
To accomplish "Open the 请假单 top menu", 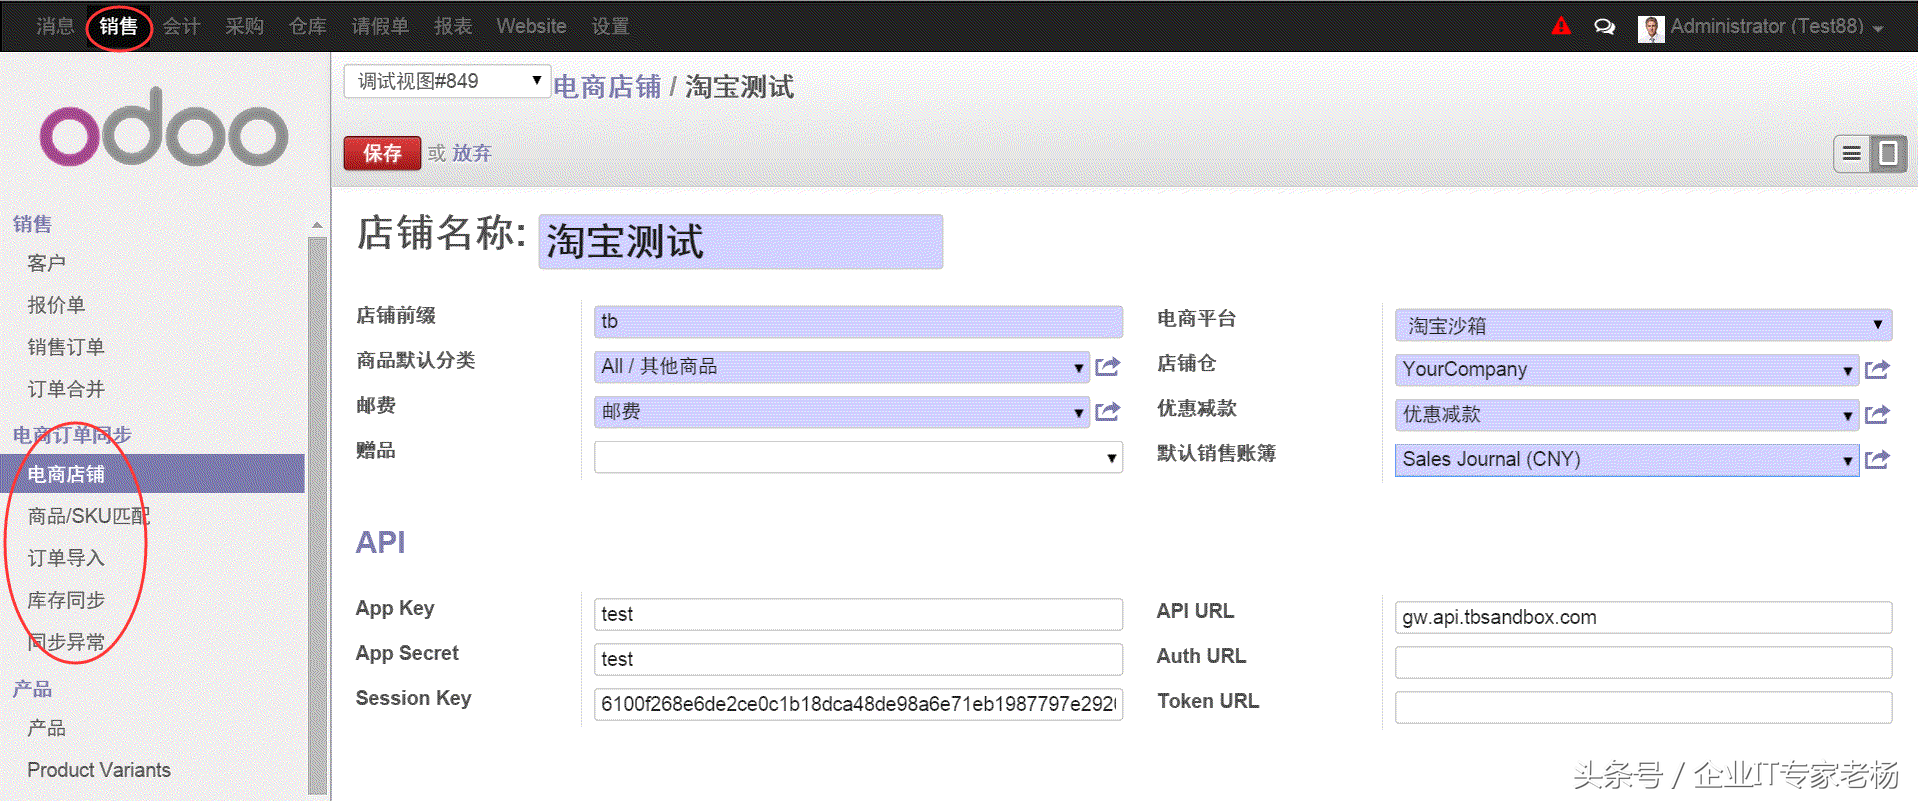I will tap(380, 27).
